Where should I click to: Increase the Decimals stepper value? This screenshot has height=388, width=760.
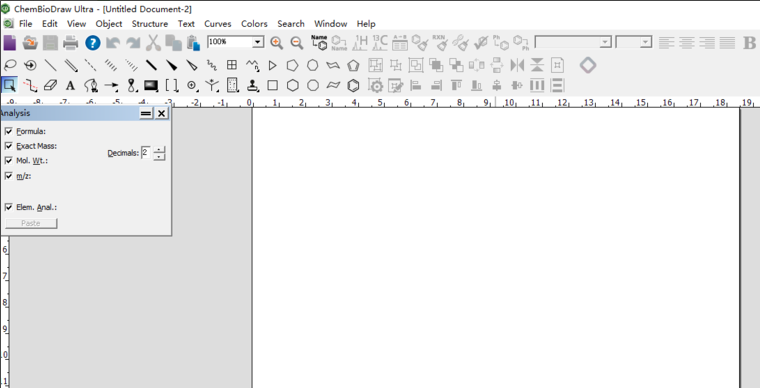pyautogui.click(x=159, y=149)
